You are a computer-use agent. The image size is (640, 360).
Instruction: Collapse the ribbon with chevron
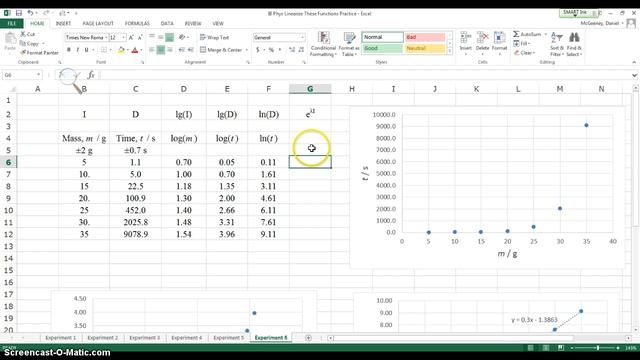pyautogui.click(x=634, y=62)
